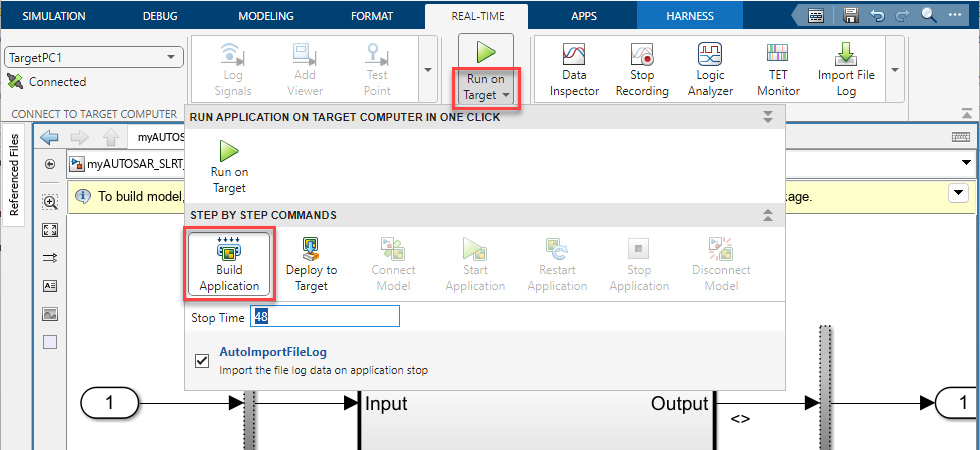This screenshot has width=980, height=450.
Task: Click the redo arrow icon
Action: pos(902,16)
